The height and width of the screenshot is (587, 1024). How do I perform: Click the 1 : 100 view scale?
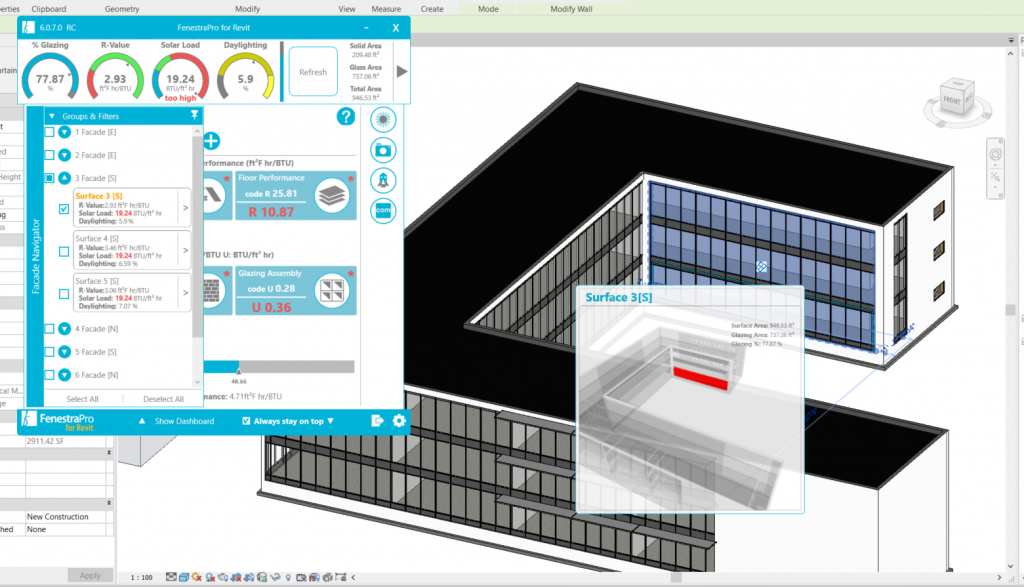(x=142, y=577)
